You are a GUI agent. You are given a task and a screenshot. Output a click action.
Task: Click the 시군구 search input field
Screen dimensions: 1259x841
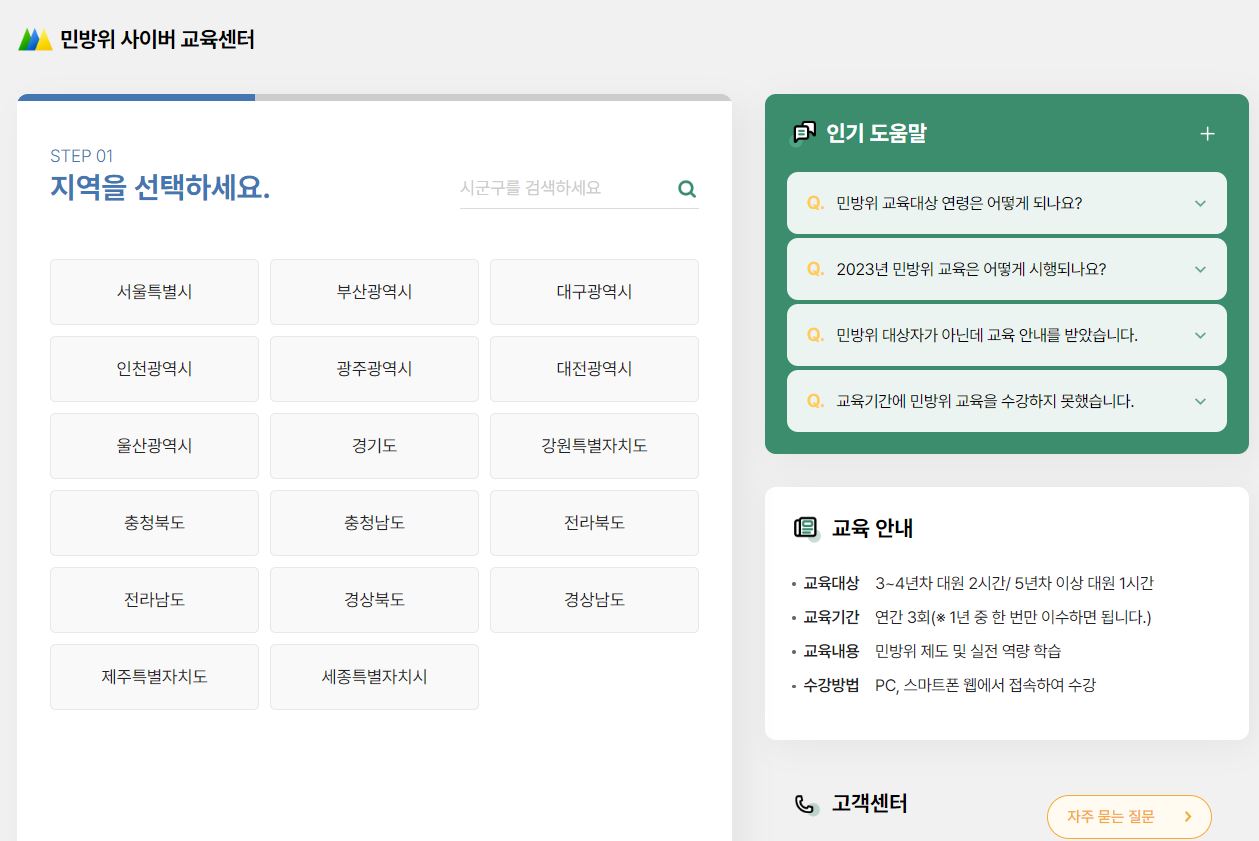(x=560, y=188)
